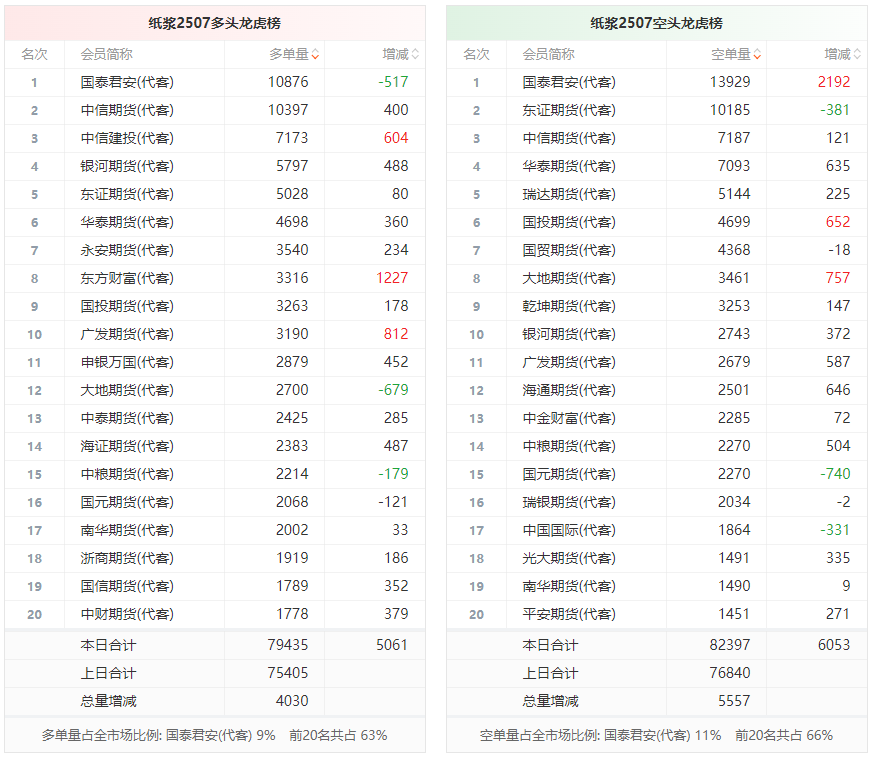Viewport: 872px width, 758px height.
Task: Click previous-day long total 75405
Action: coord(288,673)
